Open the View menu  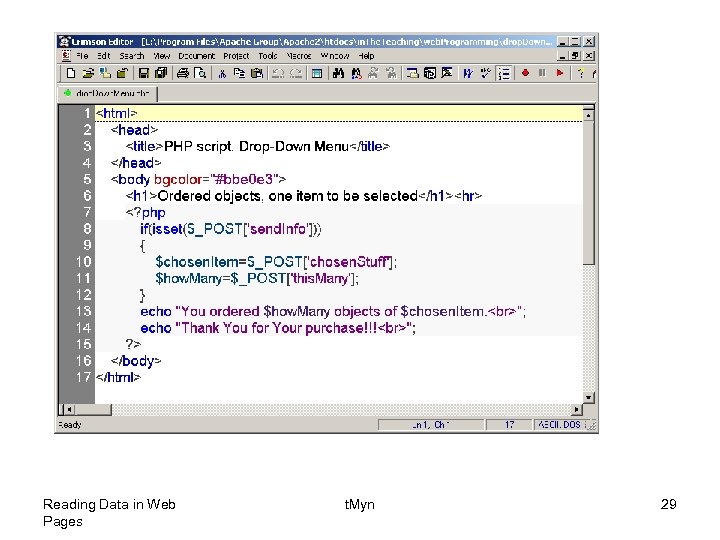(162, 56)
